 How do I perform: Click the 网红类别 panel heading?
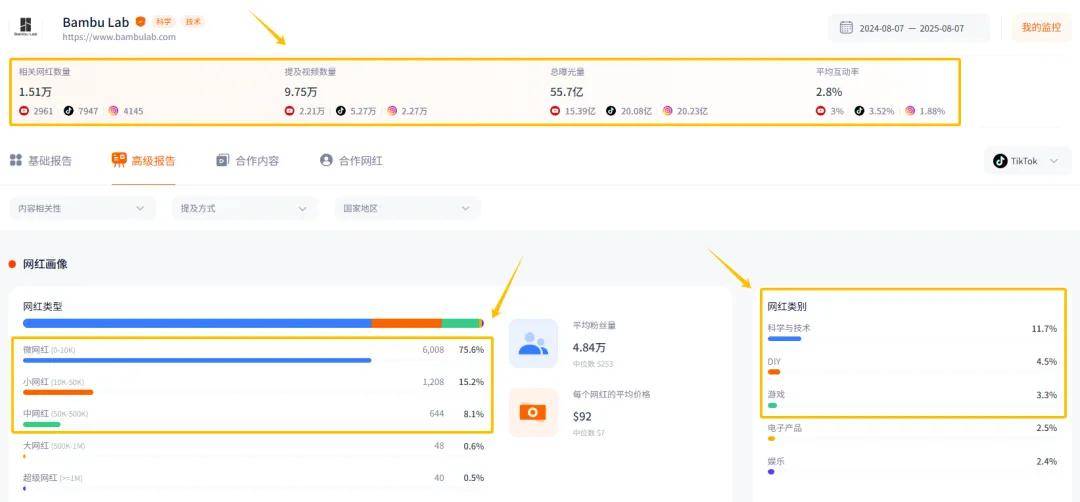787,306
